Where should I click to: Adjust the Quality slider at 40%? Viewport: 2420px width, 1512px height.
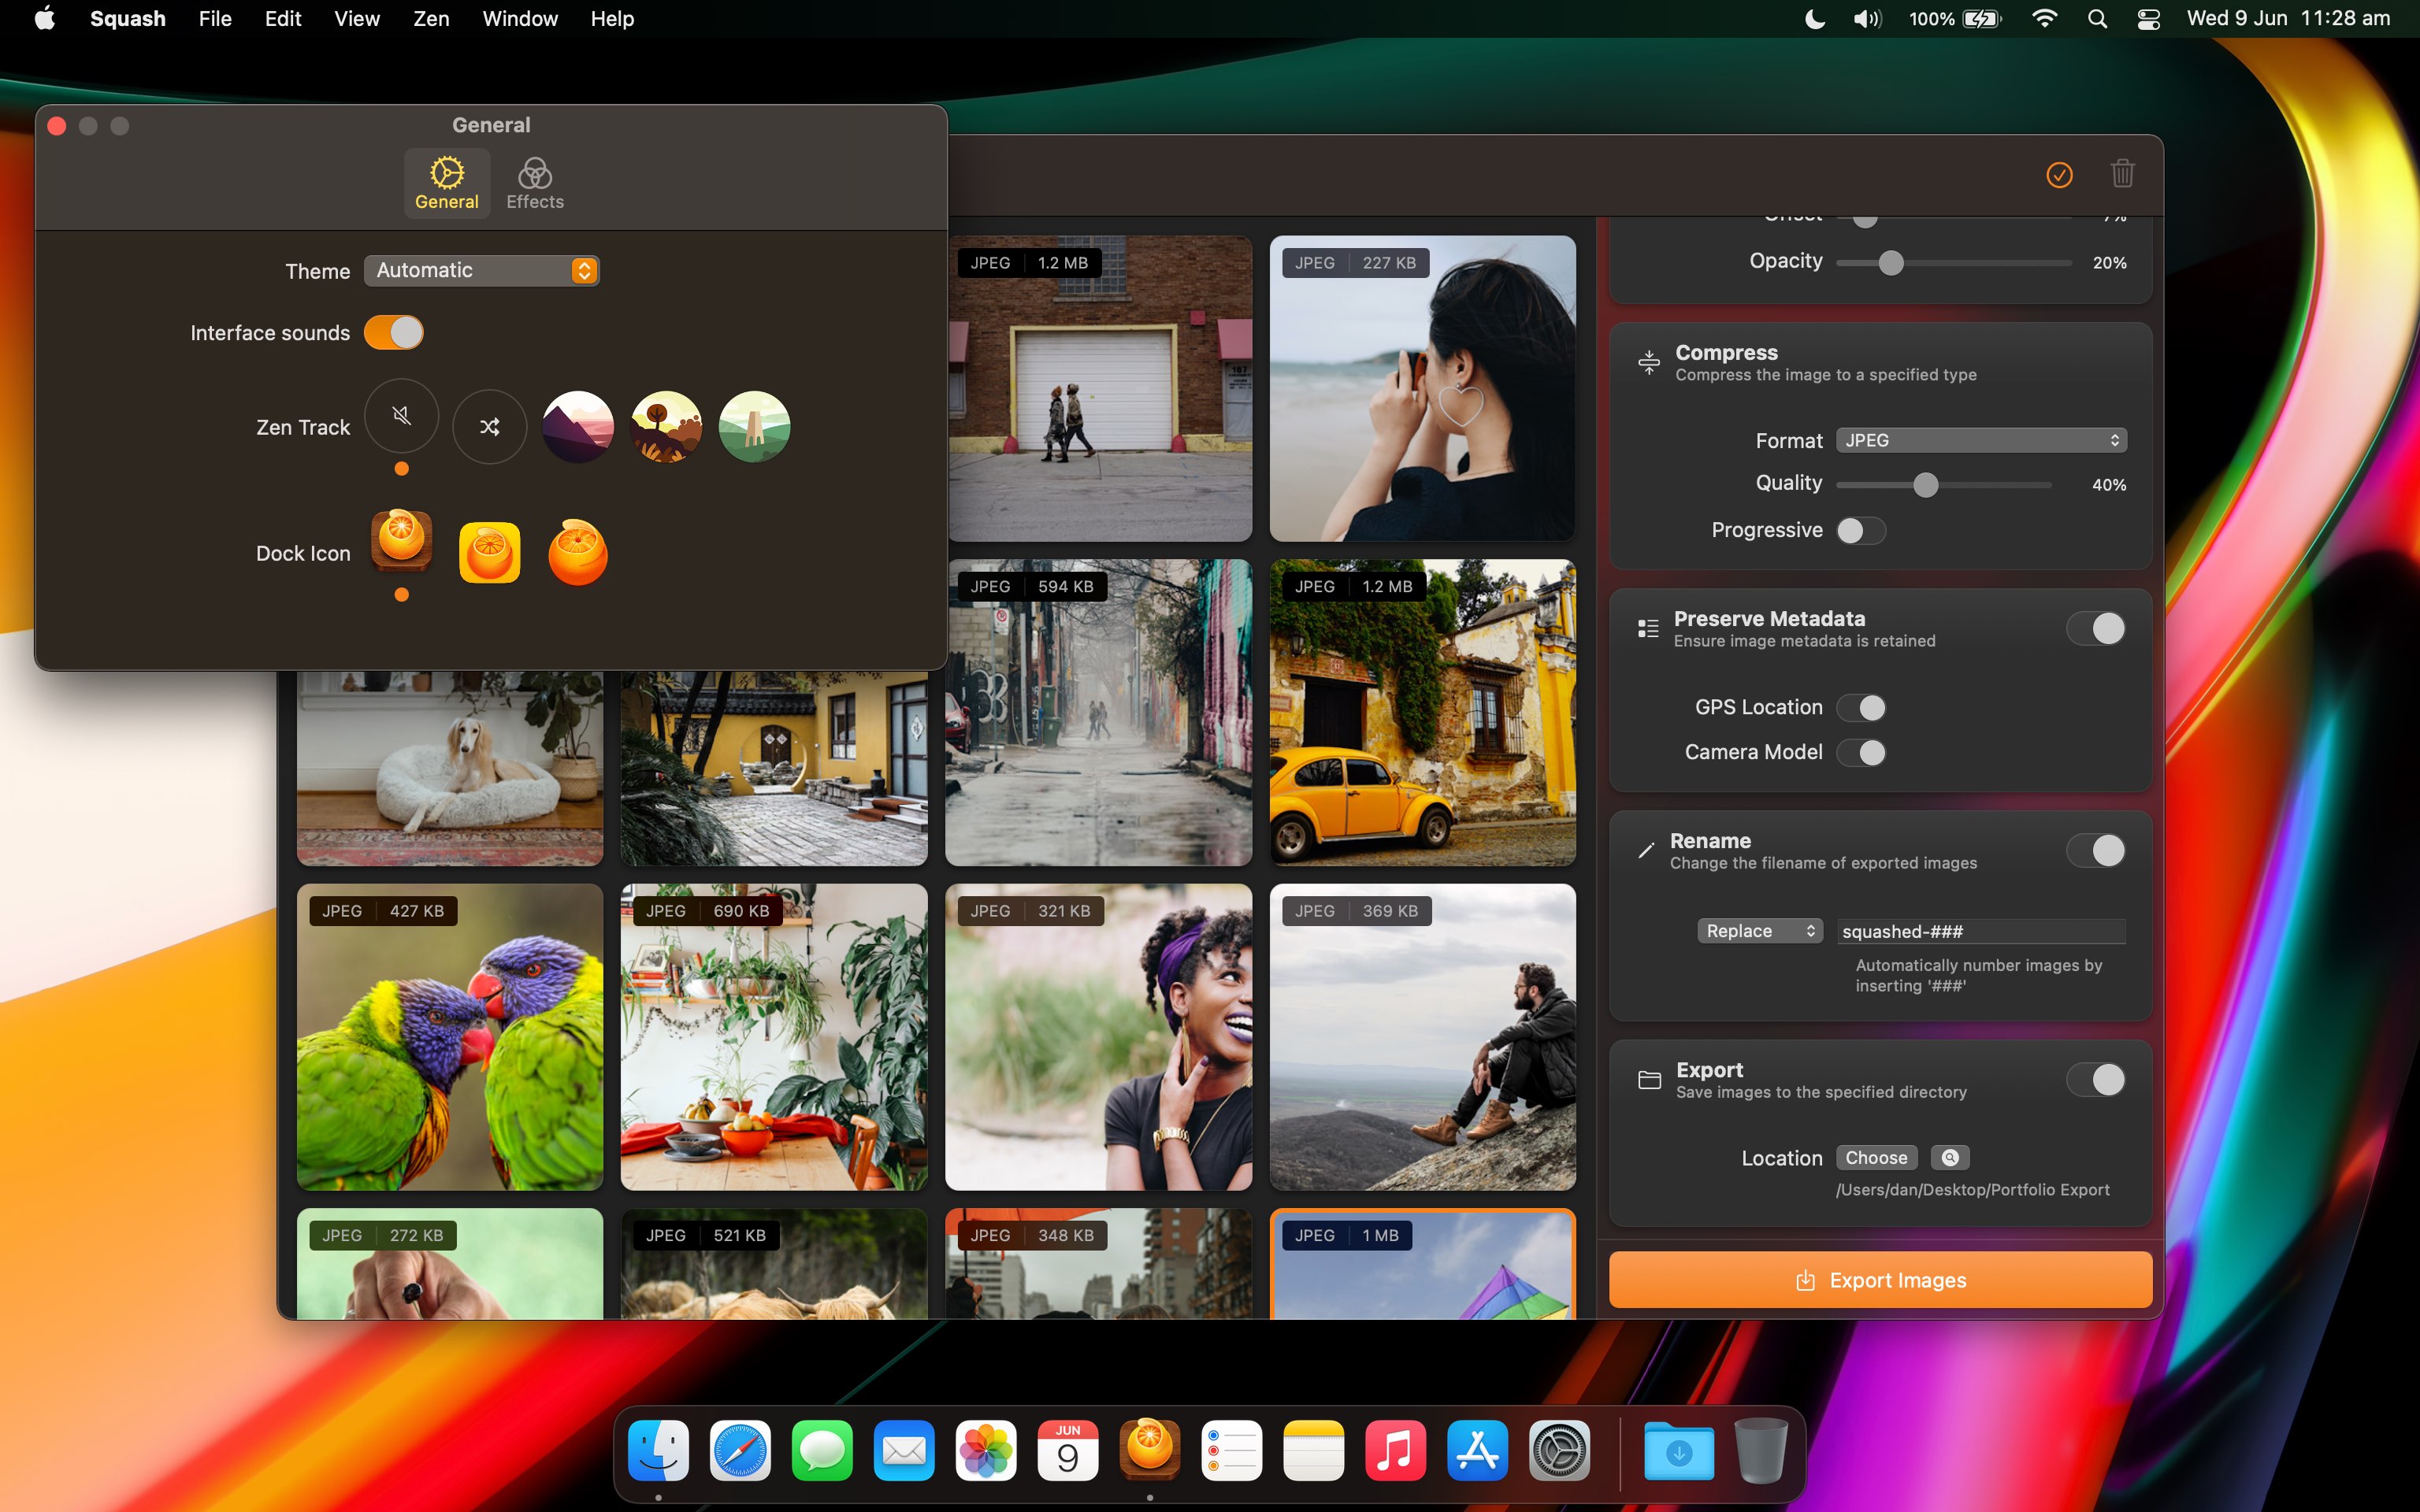pyautogui.click(x=1944, y=485)
